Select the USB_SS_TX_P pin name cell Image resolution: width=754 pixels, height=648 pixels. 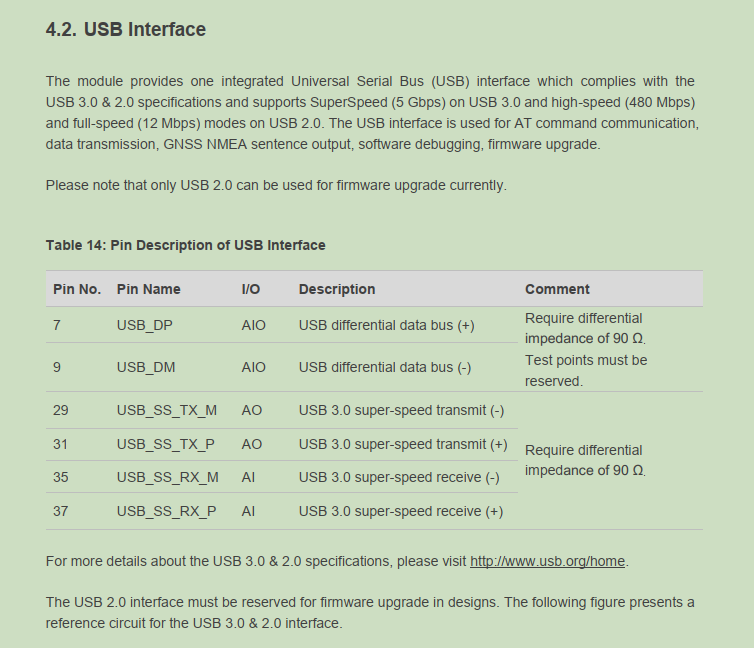click(166, 444)
